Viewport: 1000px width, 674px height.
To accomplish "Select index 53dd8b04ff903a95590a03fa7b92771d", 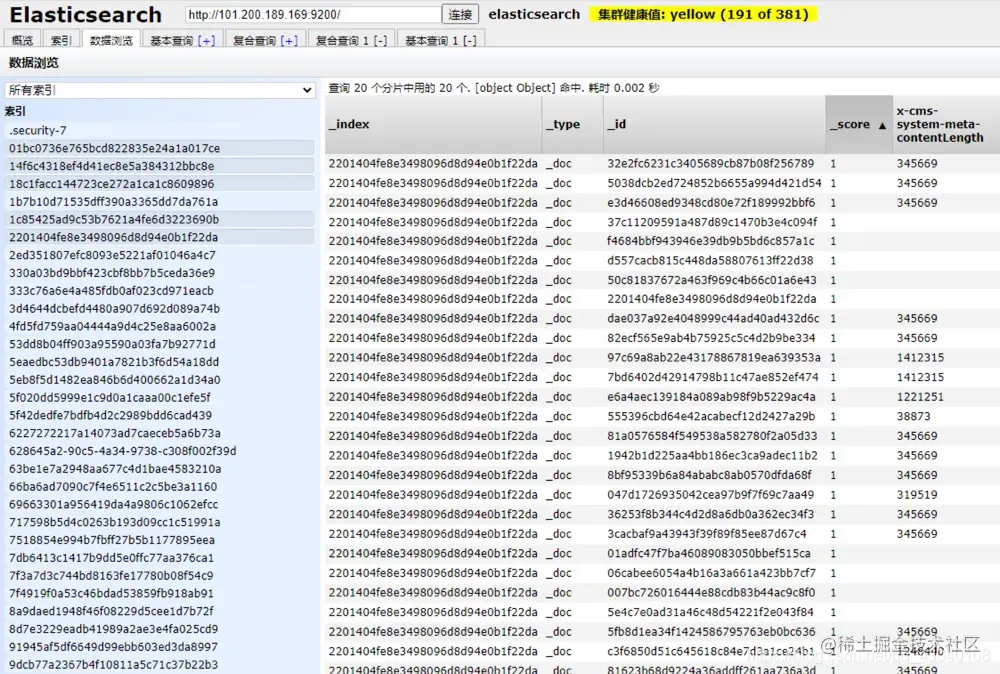I will tap(159, 344).
